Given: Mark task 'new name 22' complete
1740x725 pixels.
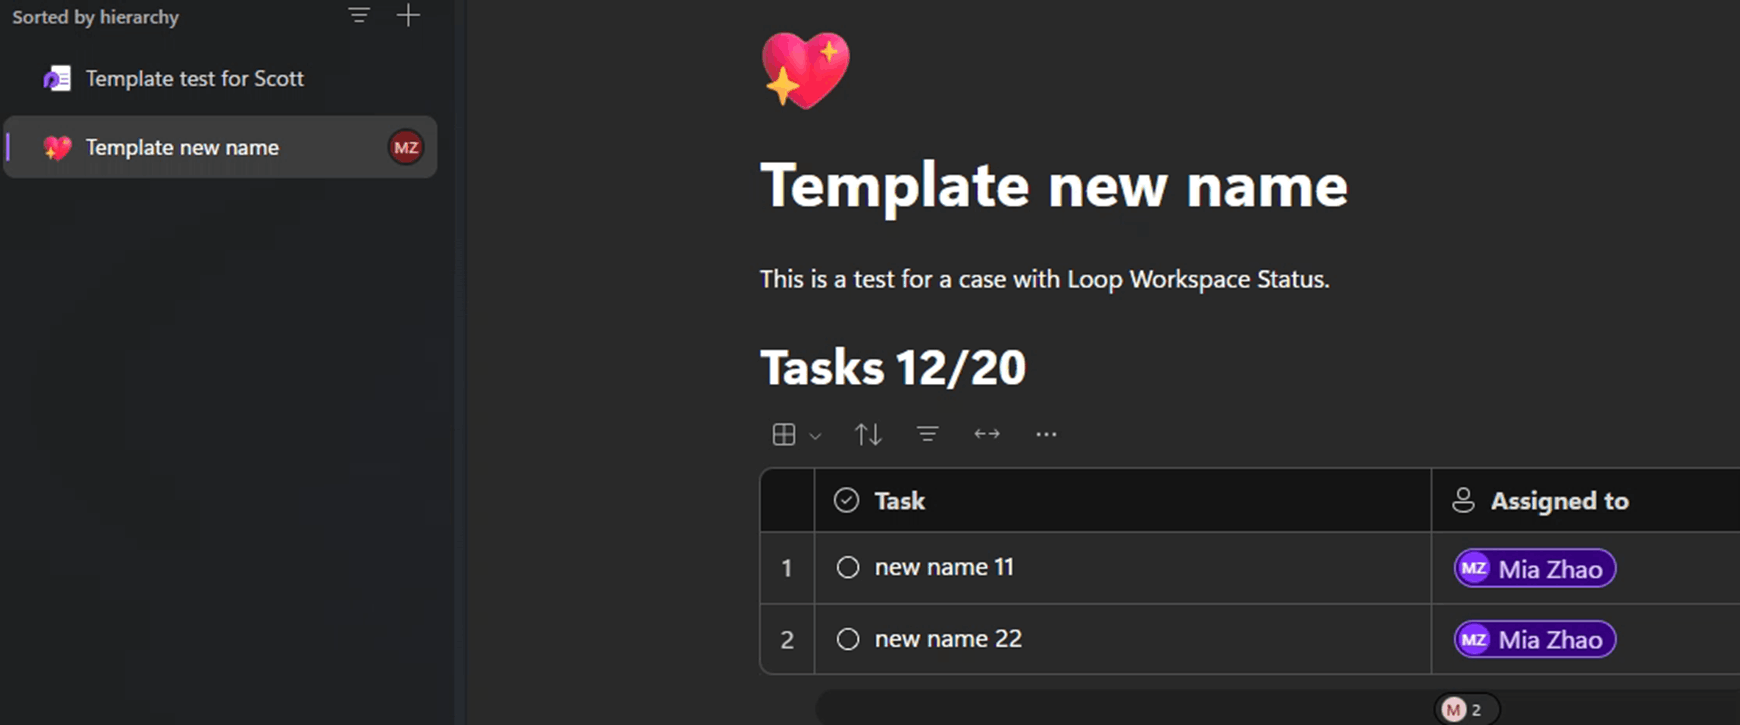Looking at the screenshot, I should 848,639.
